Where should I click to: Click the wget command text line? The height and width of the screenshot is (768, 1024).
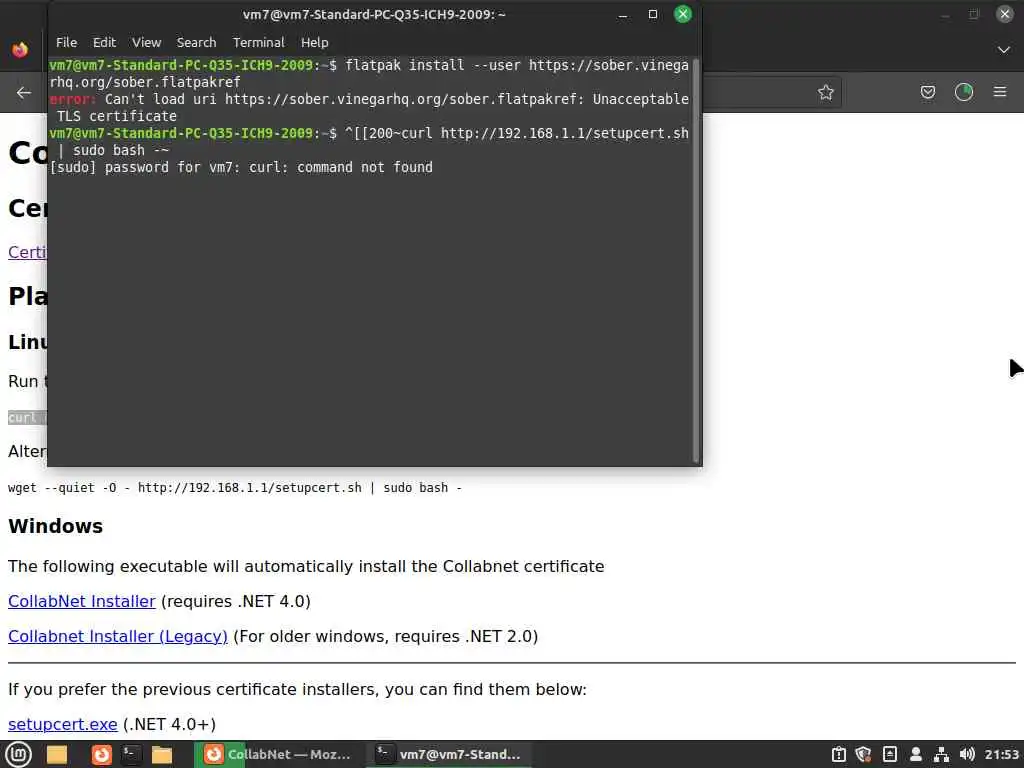(x=234, y=488)
